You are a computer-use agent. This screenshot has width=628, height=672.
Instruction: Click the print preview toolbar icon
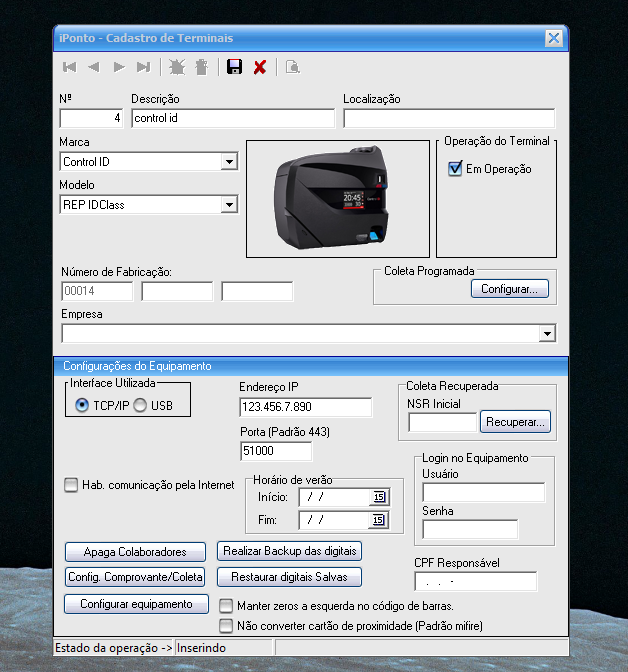pos(292,67)
